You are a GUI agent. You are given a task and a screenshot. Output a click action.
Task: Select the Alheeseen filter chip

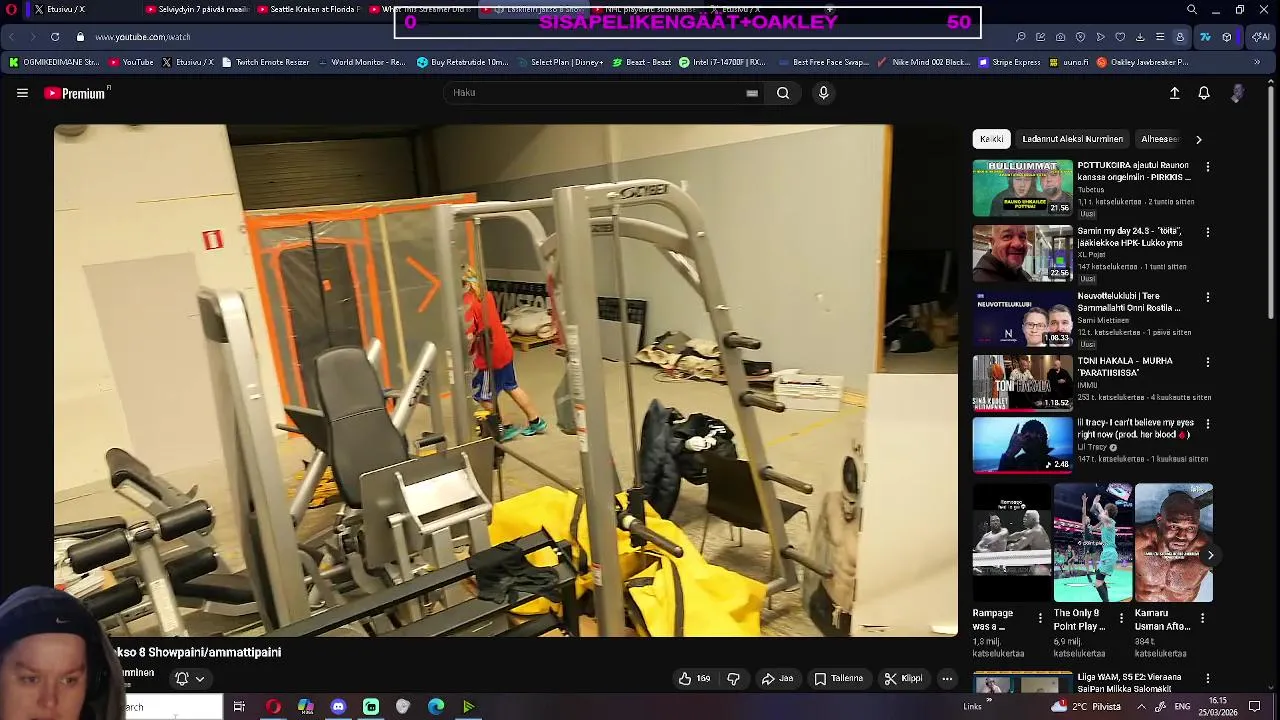click(1160, 139)
